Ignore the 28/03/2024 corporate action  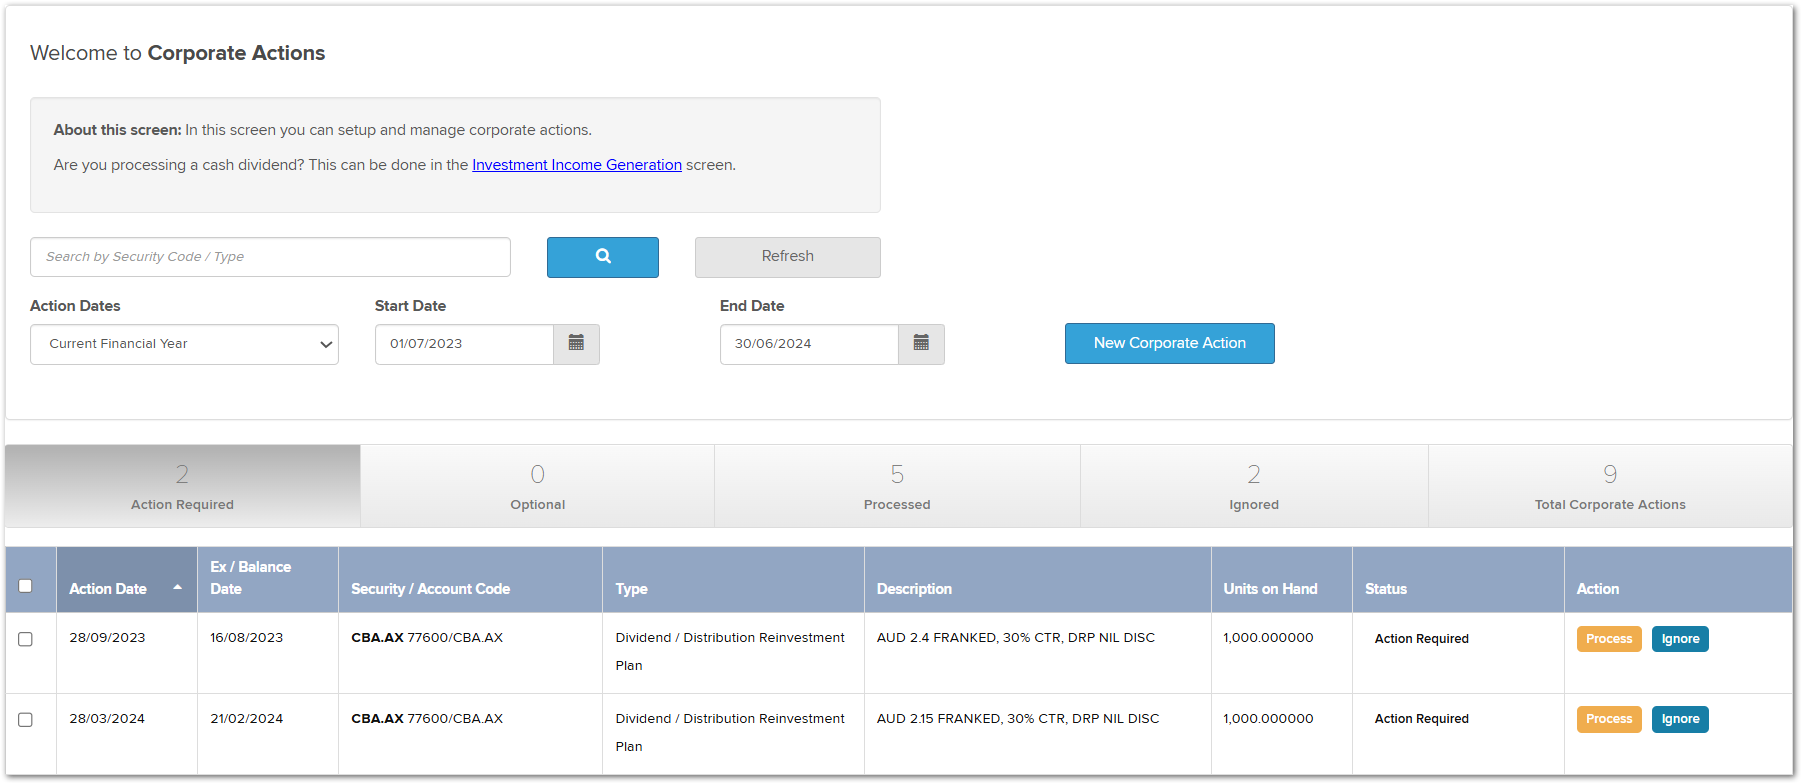tap(1680, 719)
